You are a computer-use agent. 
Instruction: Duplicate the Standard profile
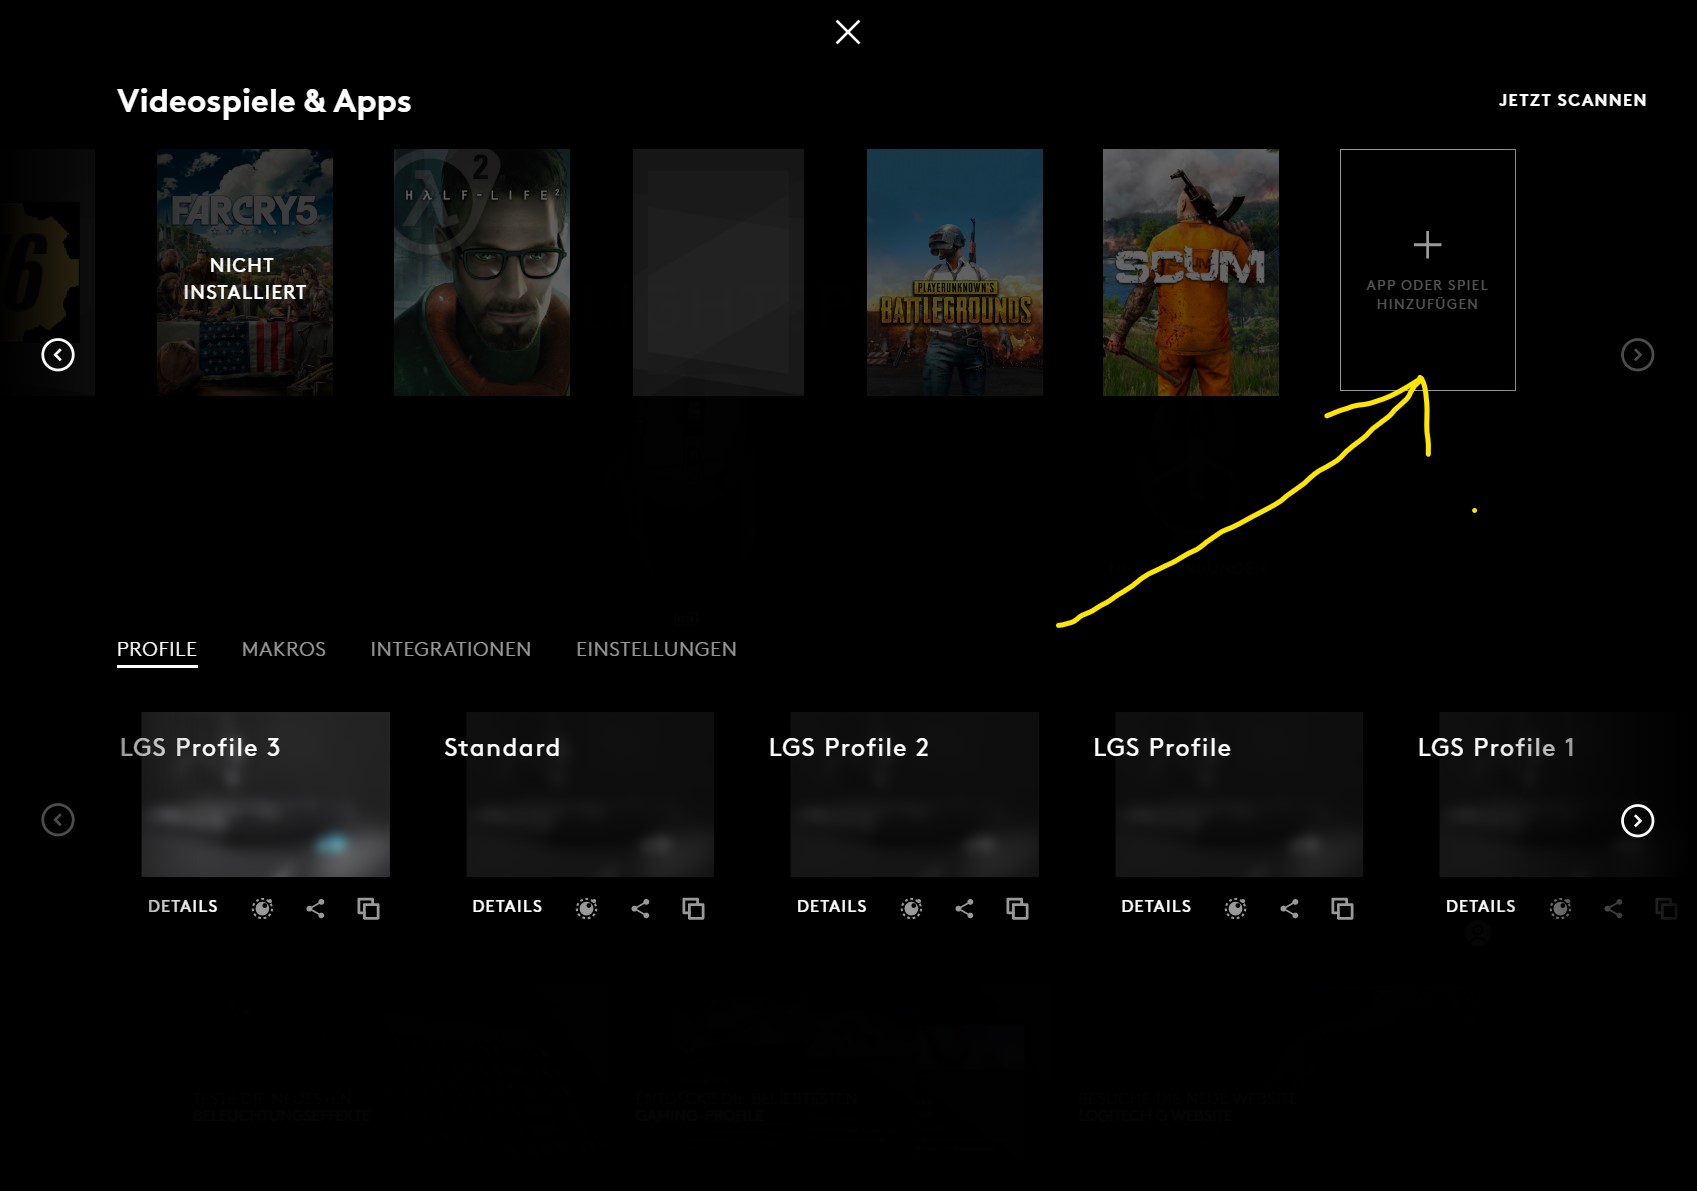(693, 908)
